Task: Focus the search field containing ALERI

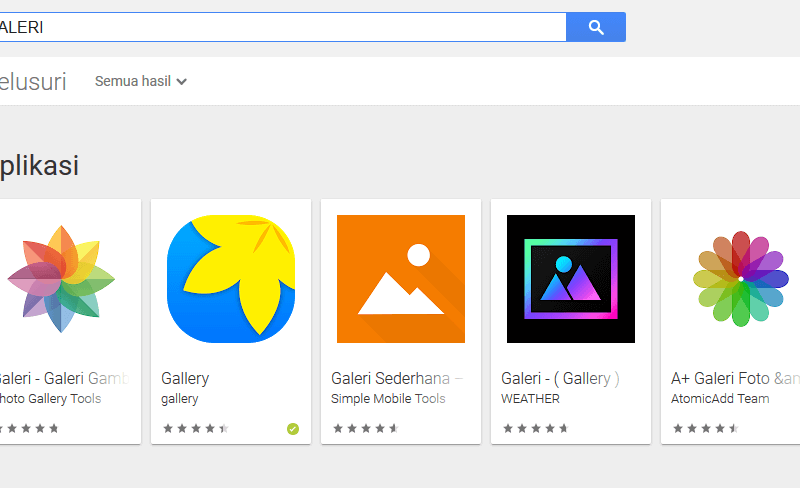Action: 283,27
